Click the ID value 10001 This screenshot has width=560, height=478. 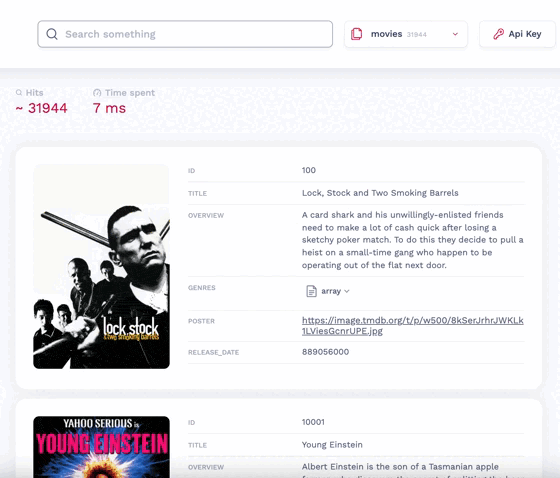click(313, 422)
